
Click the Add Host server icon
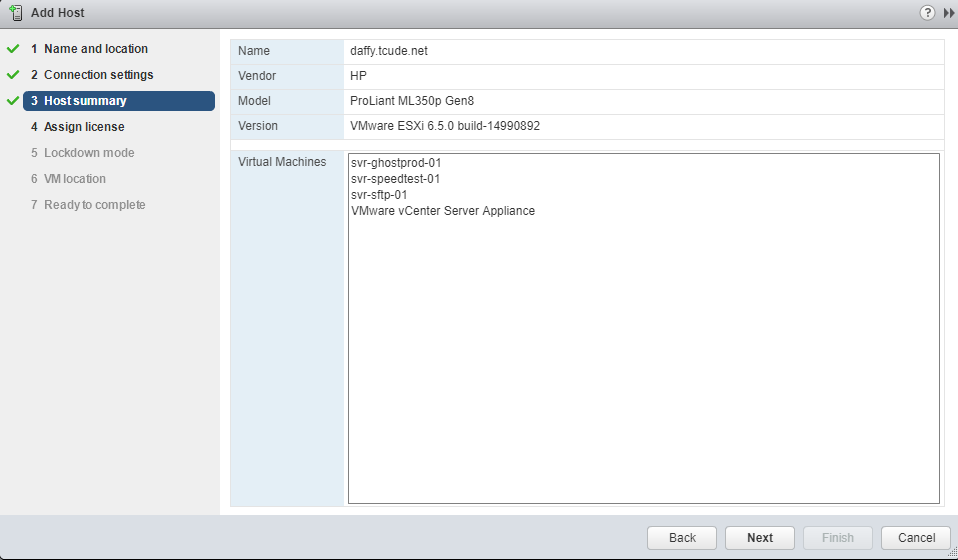[x=16, y=12]
